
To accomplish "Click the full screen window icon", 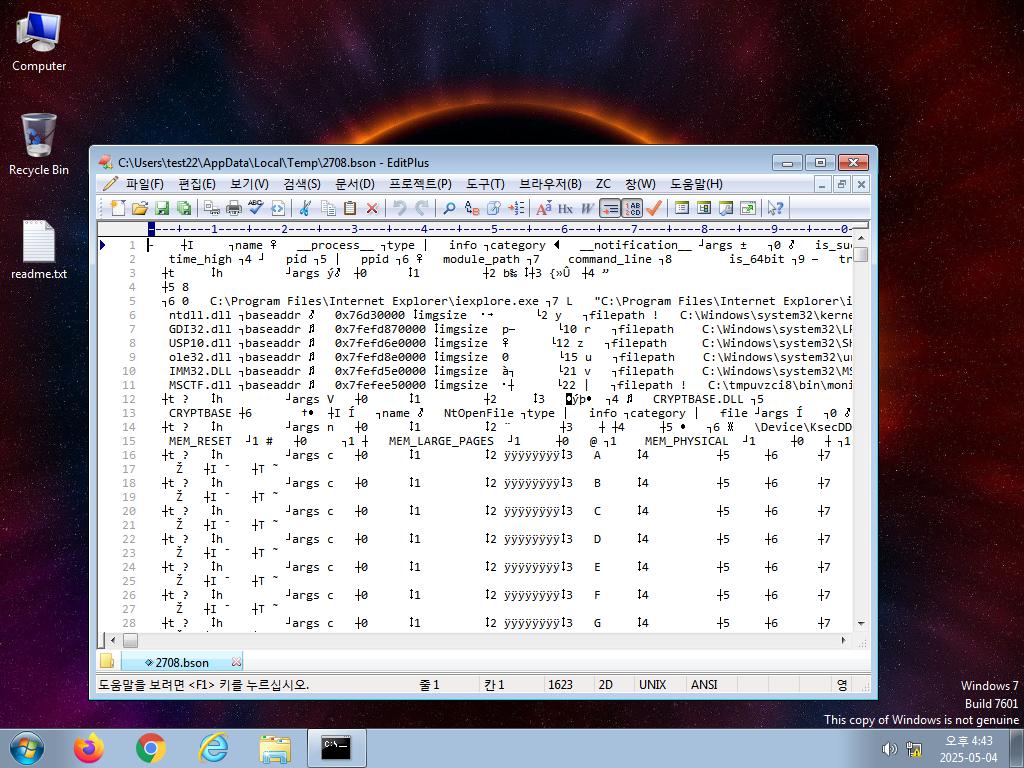I will 748,208.
